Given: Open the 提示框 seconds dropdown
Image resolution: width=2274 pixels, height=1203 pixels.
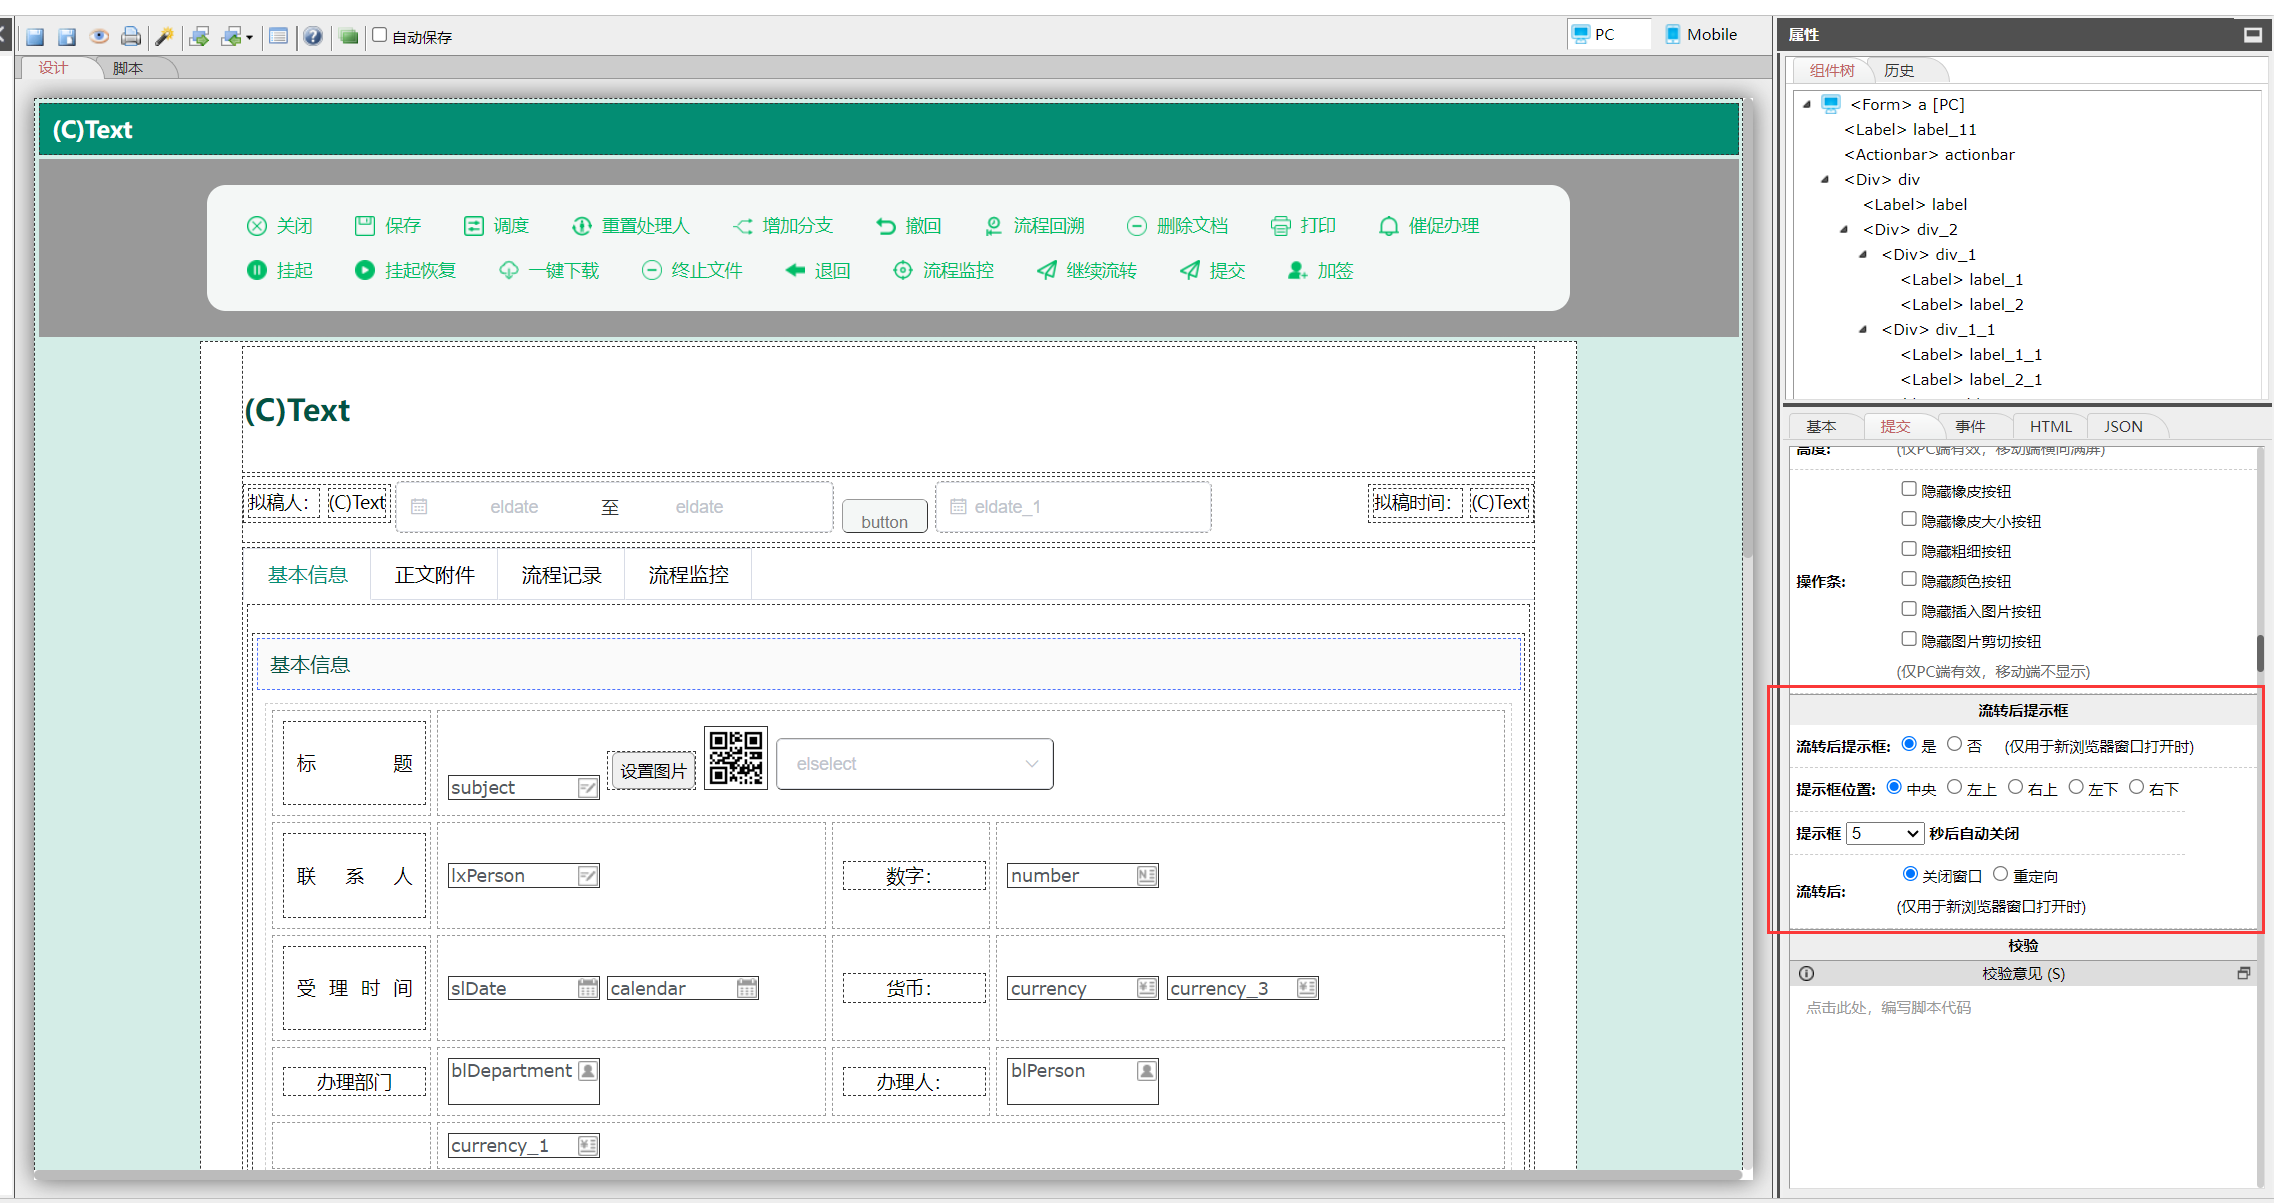Looking at the screenshot, I should coord(1884,833).
